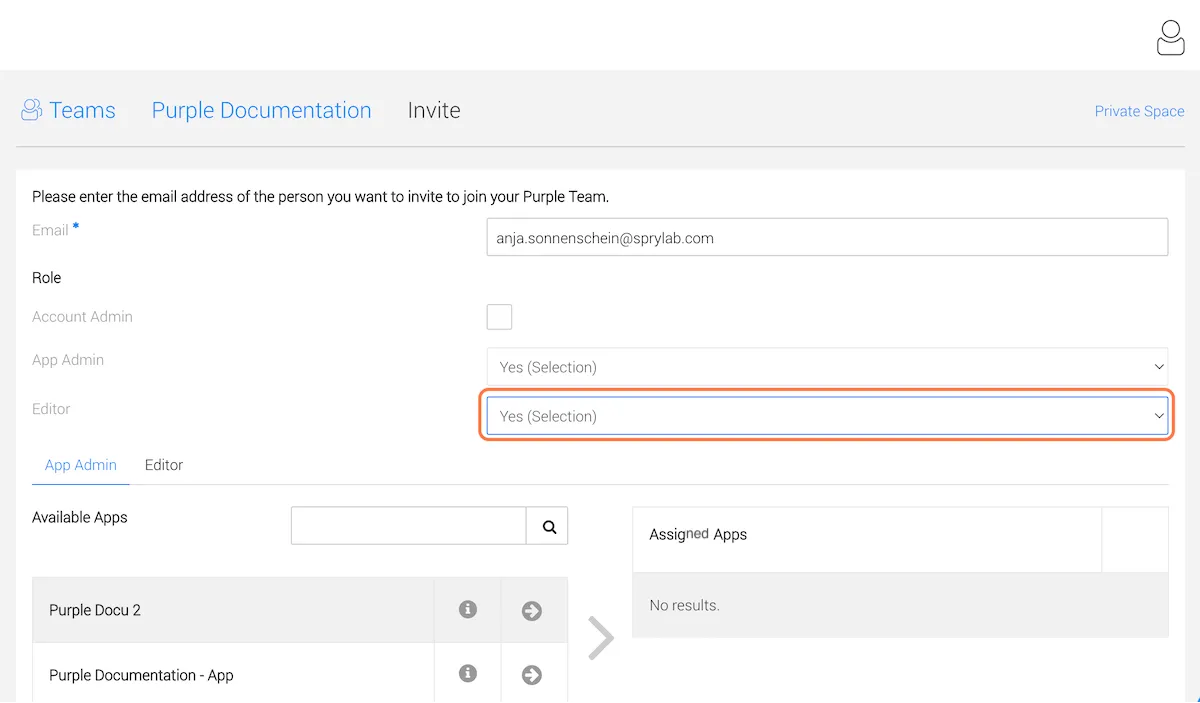Select the 'Purple Documentation - App' app name
The width and height of the screenshot is (1200, 703).
pyautogui.click(x=141, y=675)
